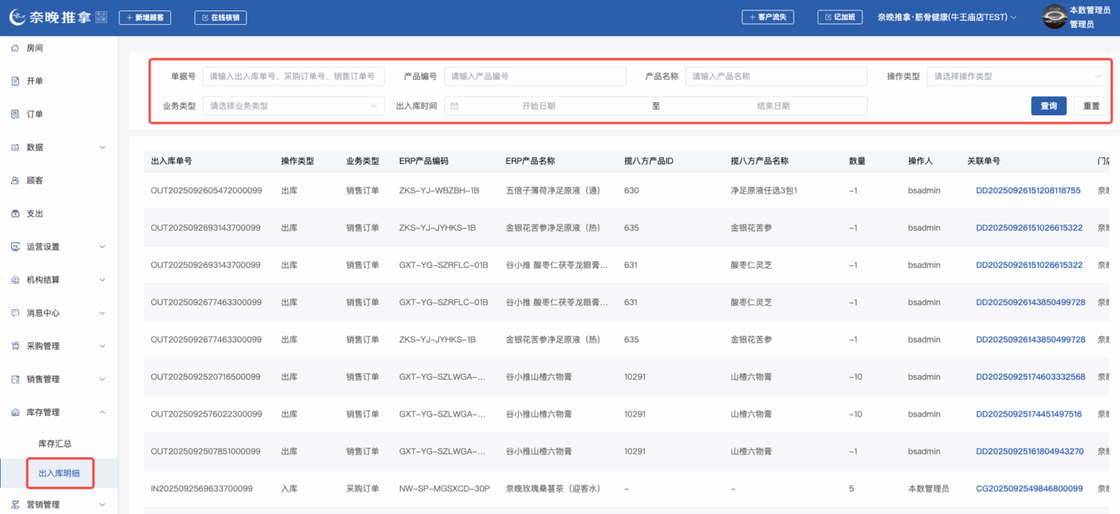Expand the 数据 menu chevron
This screenshot has width=1120, height=514.
[x=102, y=148]
